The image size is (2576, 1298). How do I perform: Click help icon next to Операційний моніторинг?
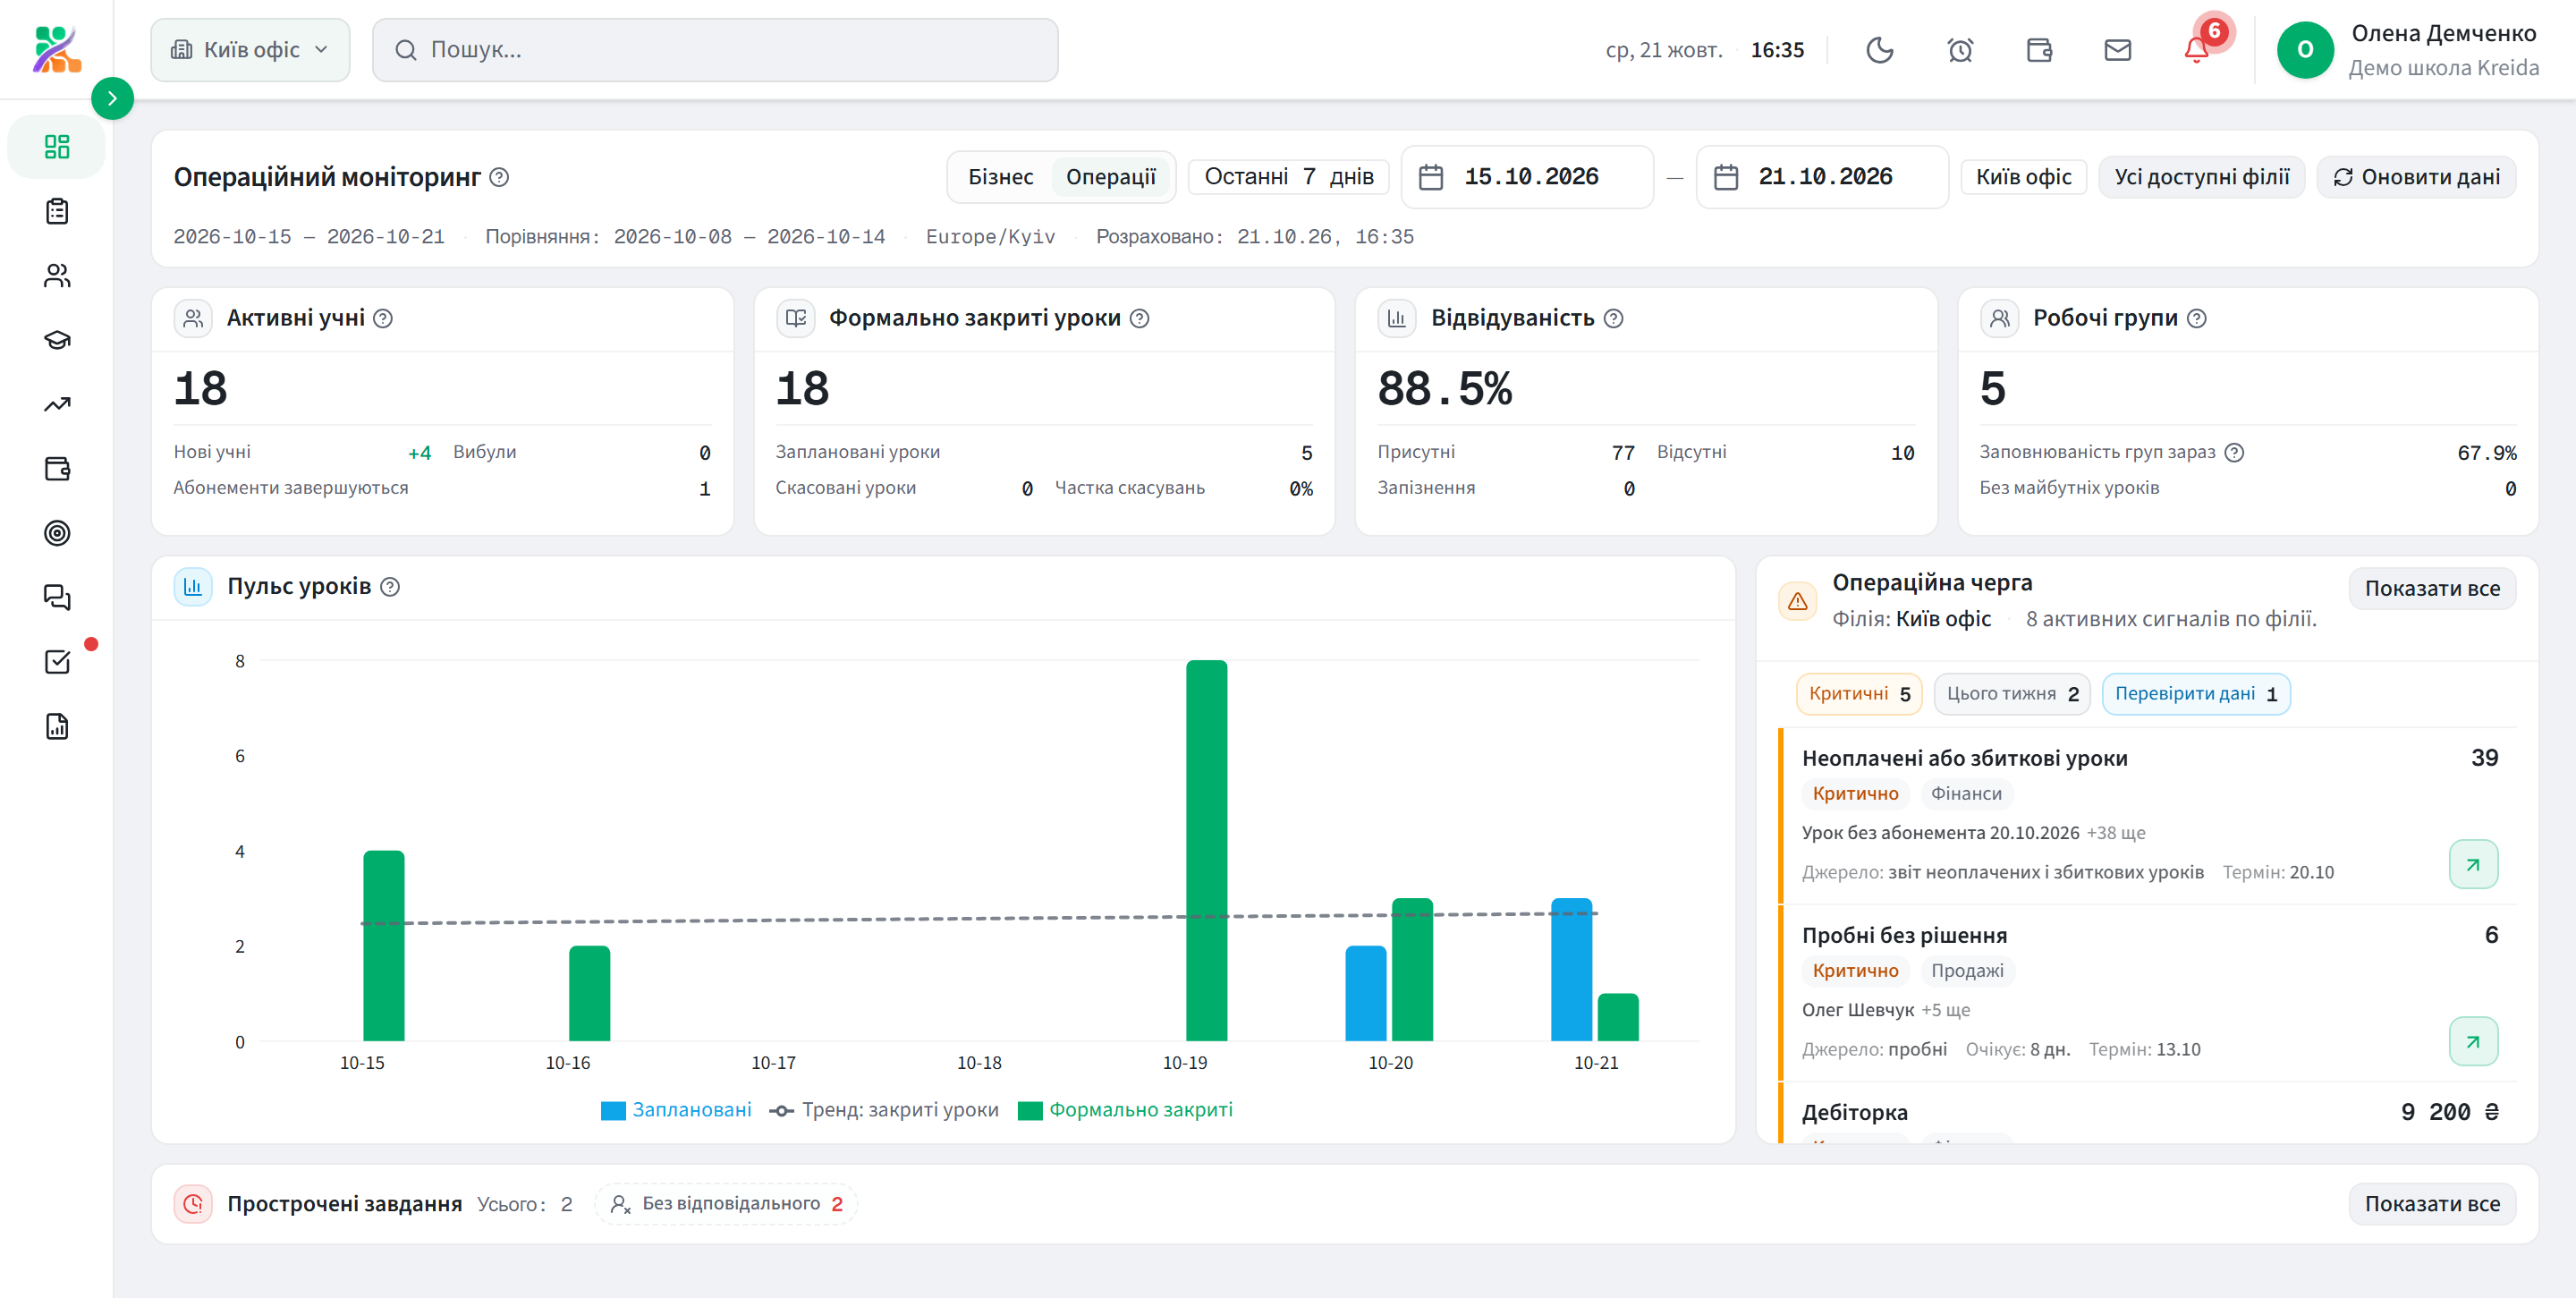[x=499, y=177]
